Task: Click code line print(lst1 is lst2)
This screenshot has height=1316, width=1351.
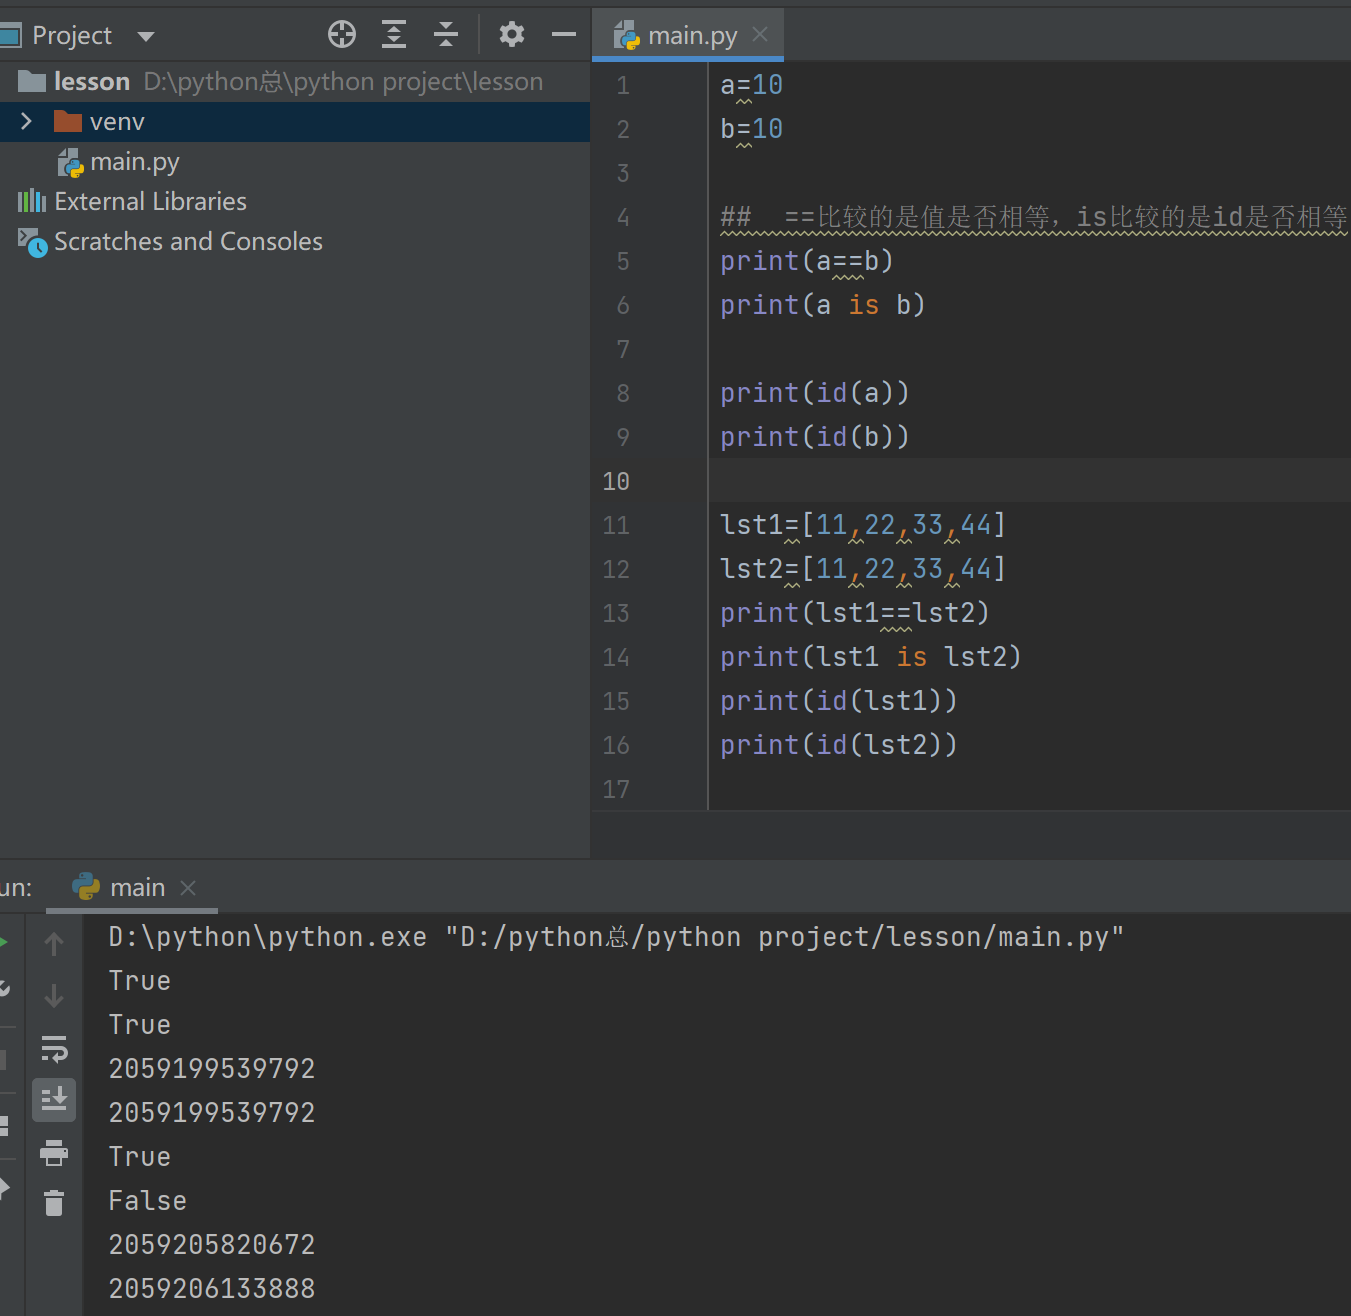Action: [x=870, y=657]
